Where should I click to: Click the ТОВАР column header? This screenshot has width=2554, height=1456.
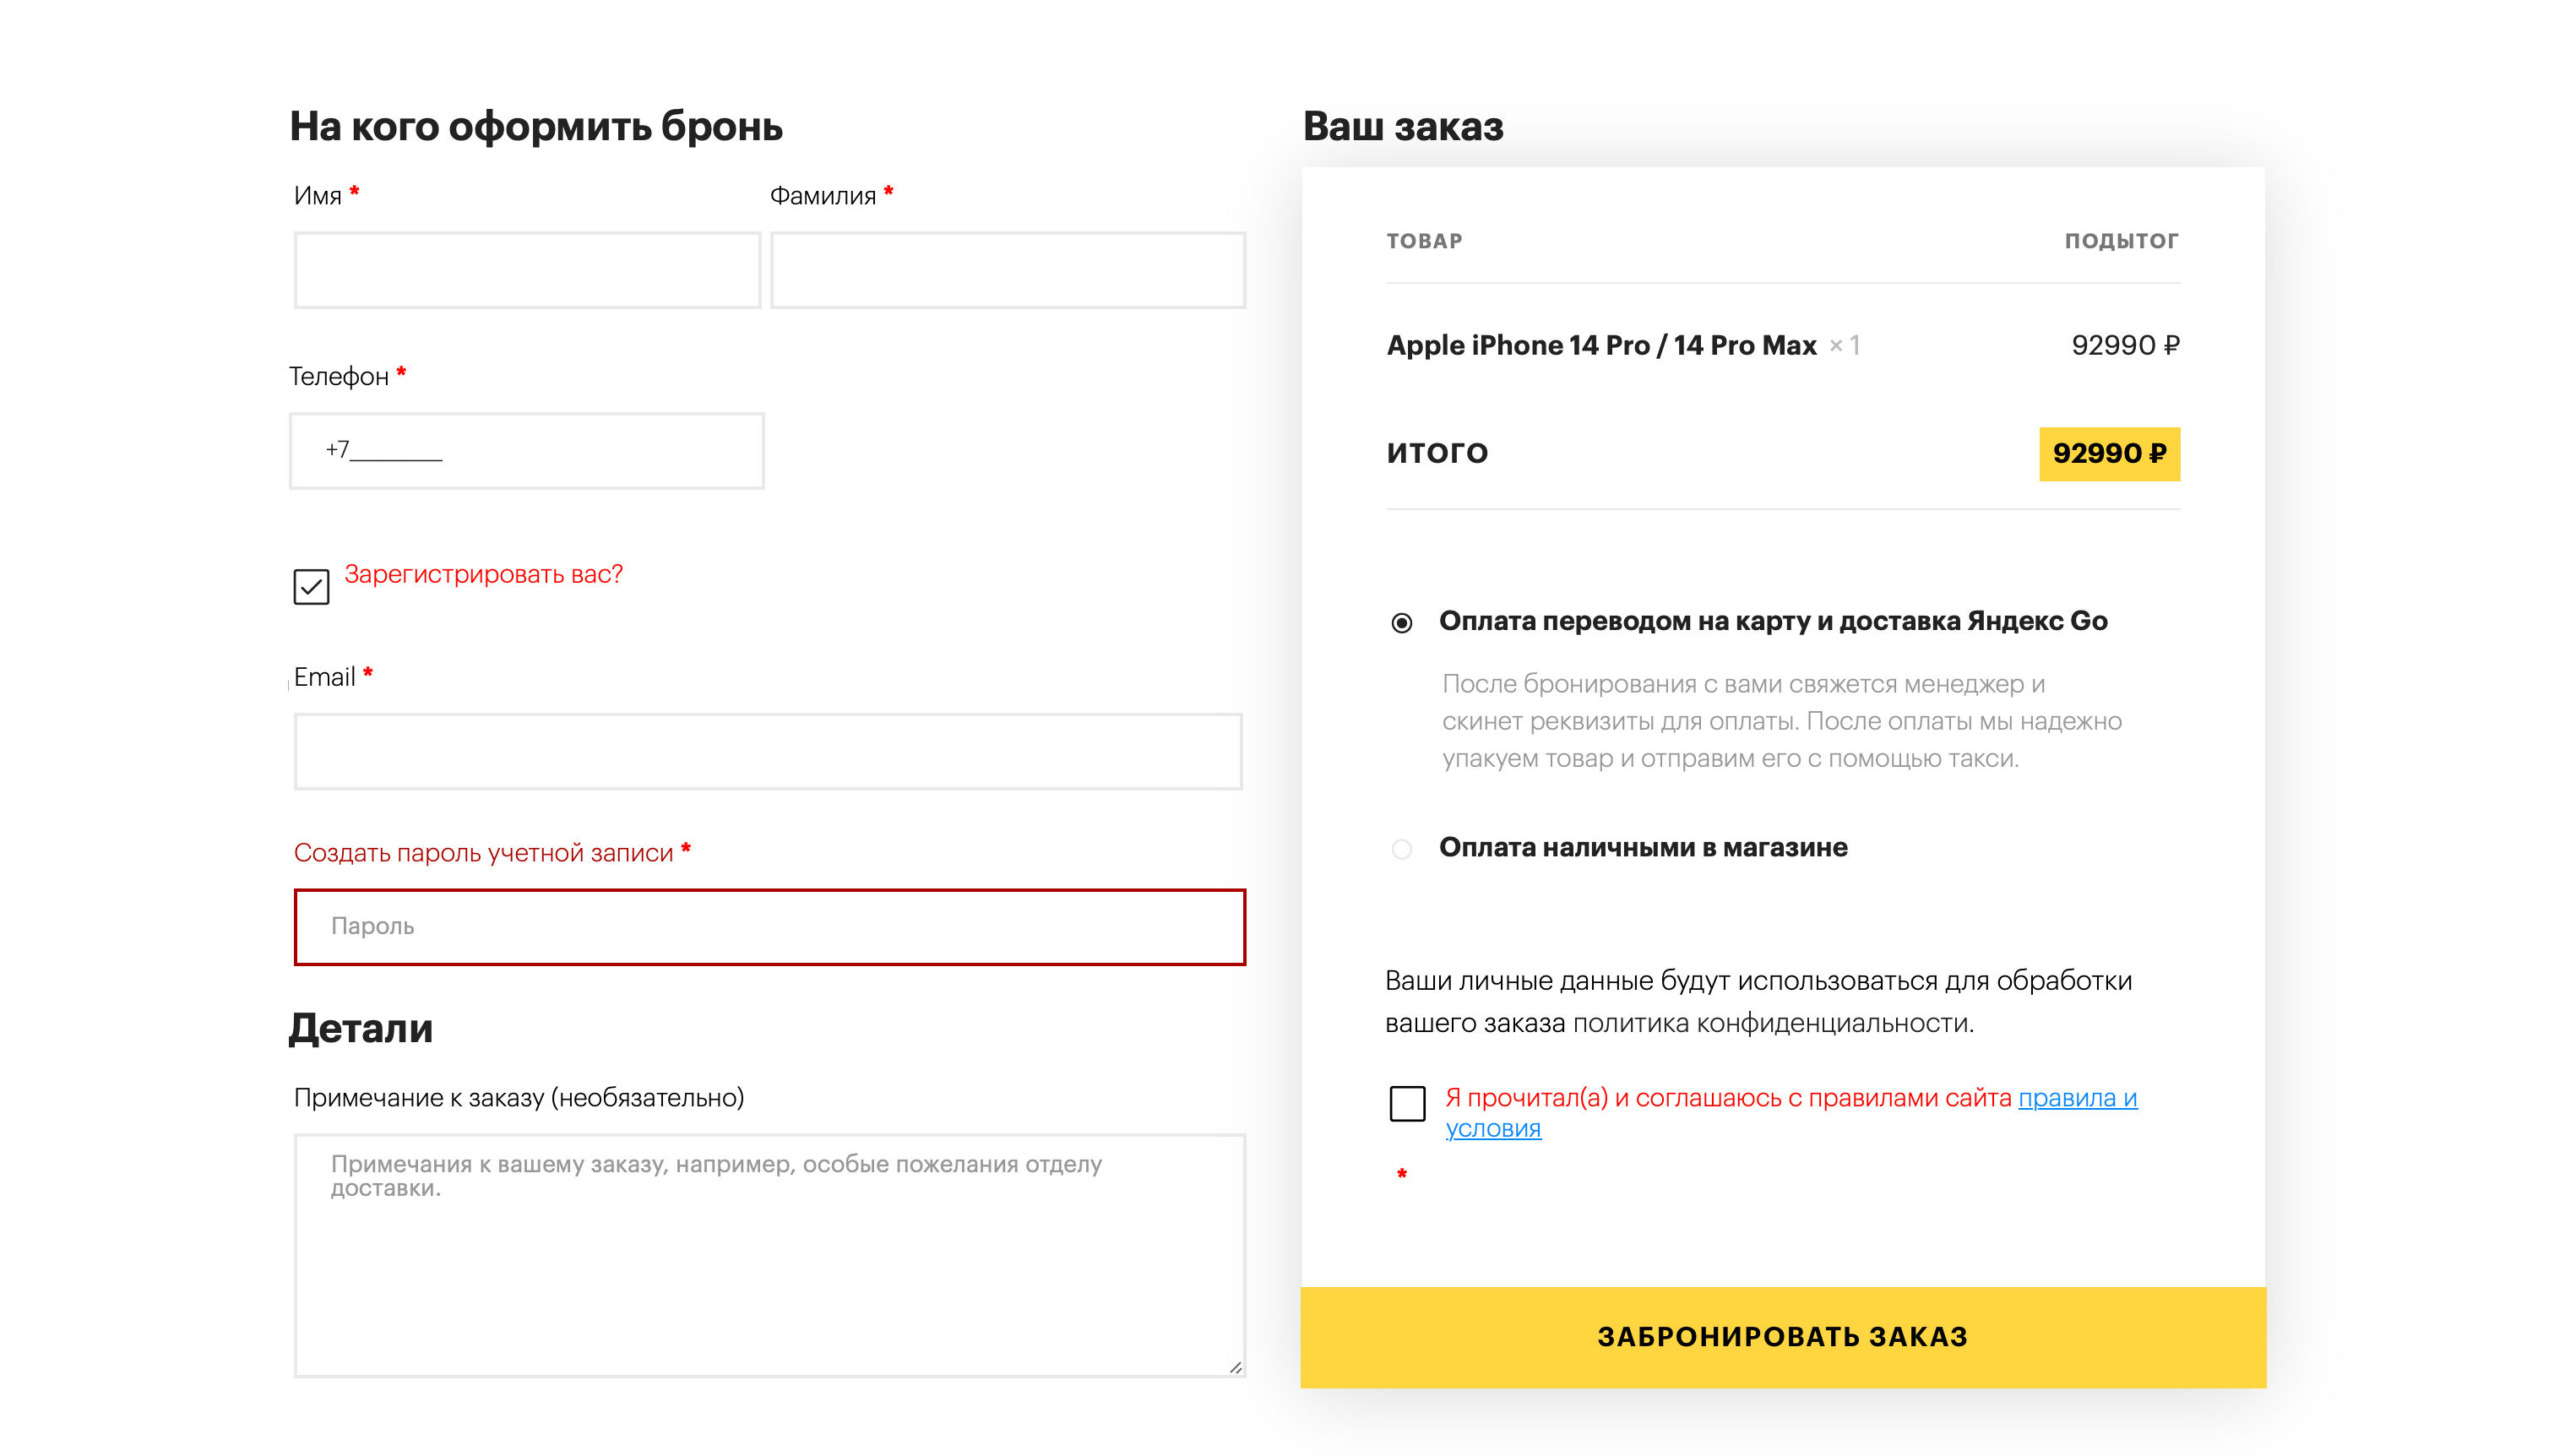(1424, 241)
